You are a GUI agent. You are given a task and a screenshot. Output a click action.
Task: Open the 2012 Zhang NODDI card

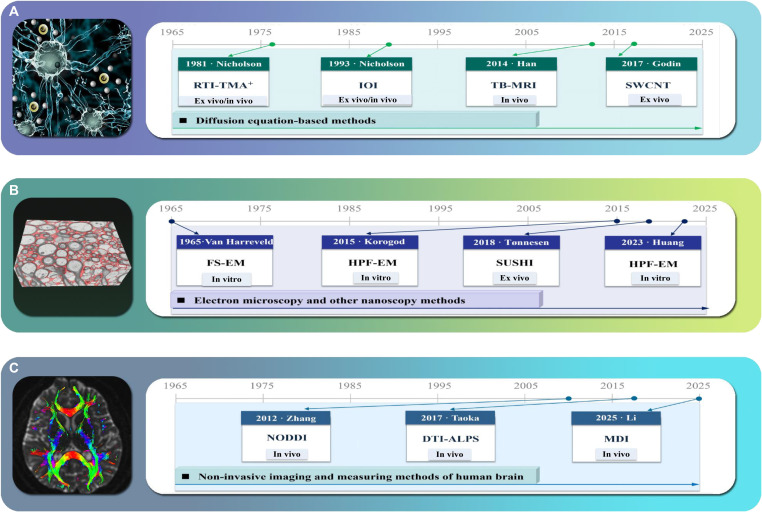click(x=286, y=436)
